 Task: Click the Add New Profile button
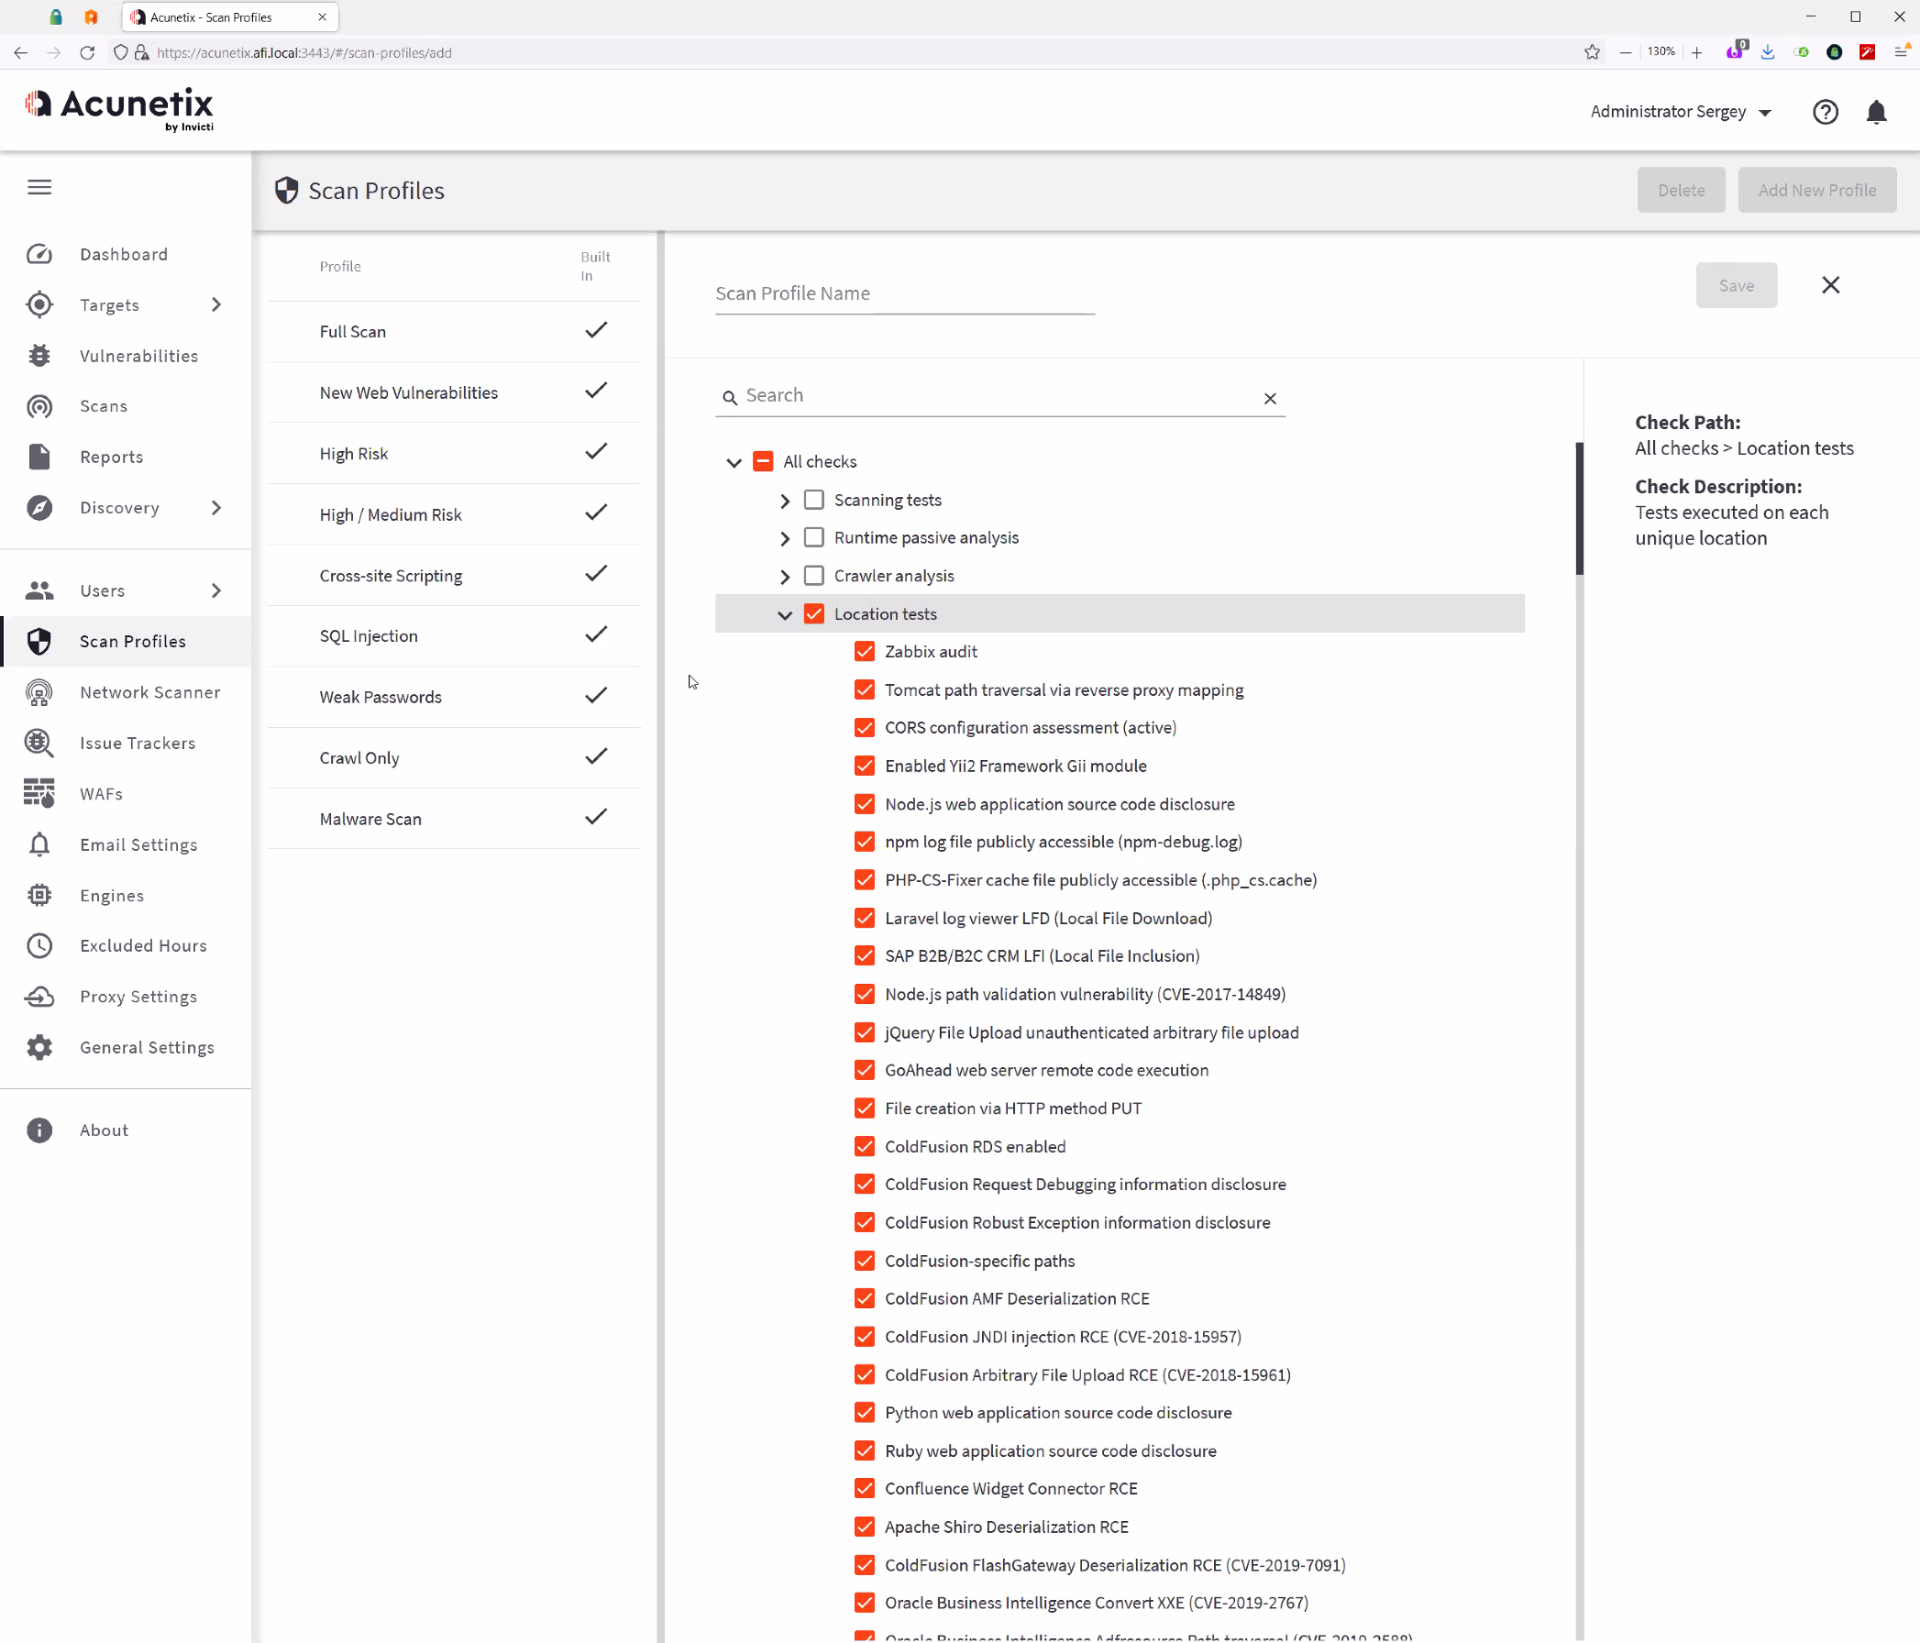coord(1816,190)
